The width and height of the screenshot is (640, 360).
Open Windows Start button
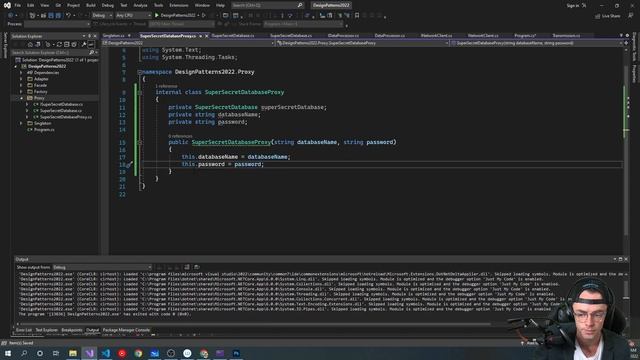8,353
